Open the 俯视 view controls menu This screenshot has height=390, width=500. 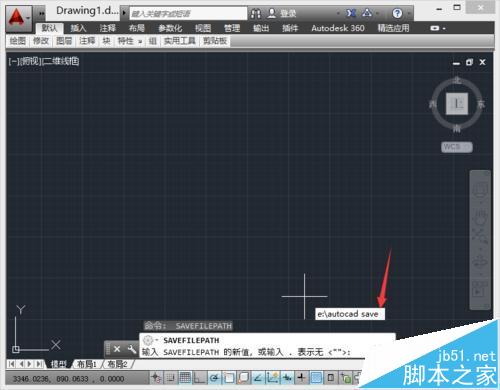point(30,61)
